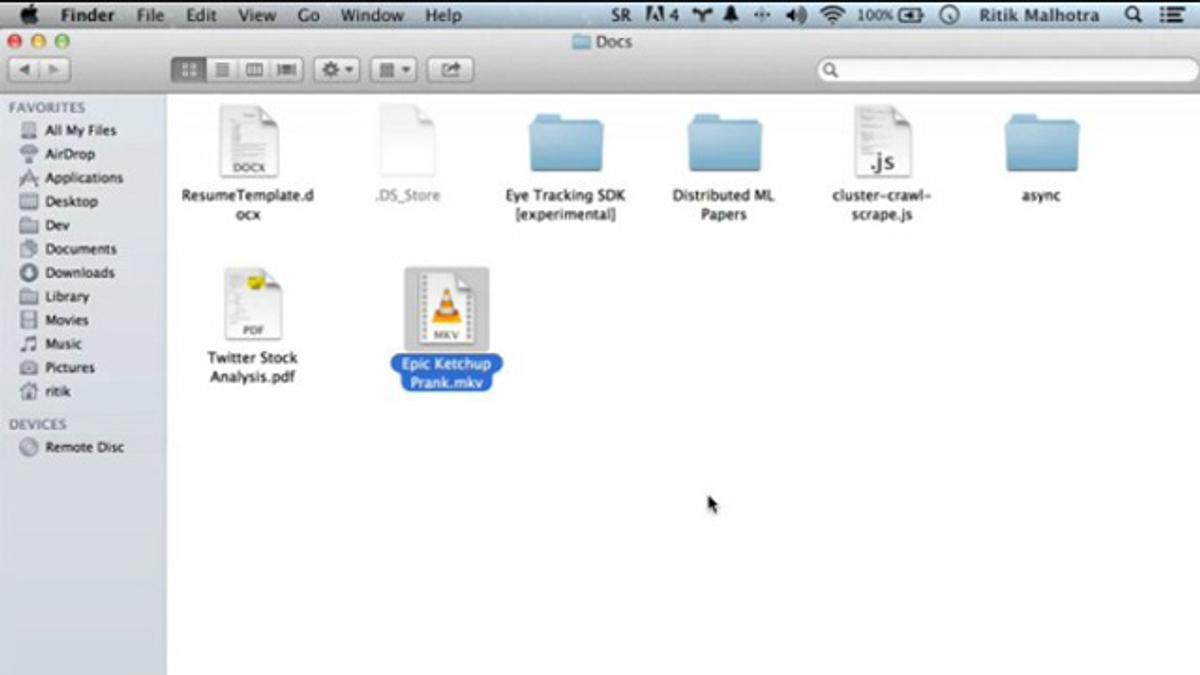Image resolution: width=1200 pixels, height=675 pixels.
Task: Select Applications in sidebar
Action: 83,178
